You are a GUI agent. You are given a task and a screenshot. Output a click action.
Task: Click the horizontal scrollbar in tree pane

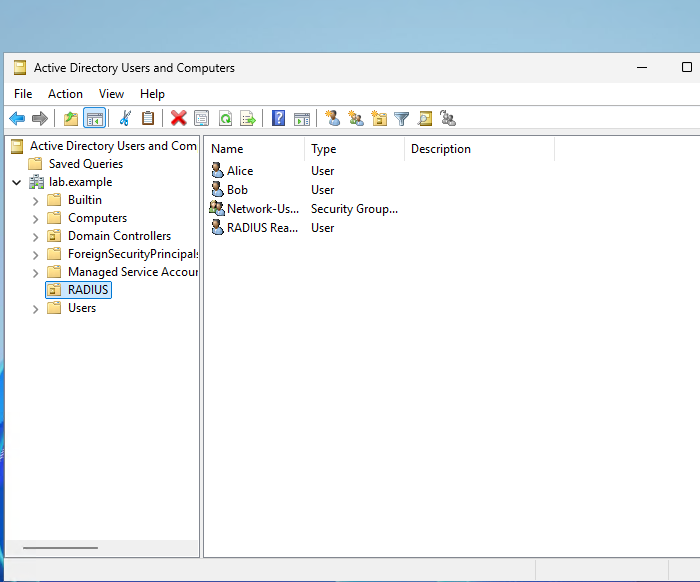60,548
